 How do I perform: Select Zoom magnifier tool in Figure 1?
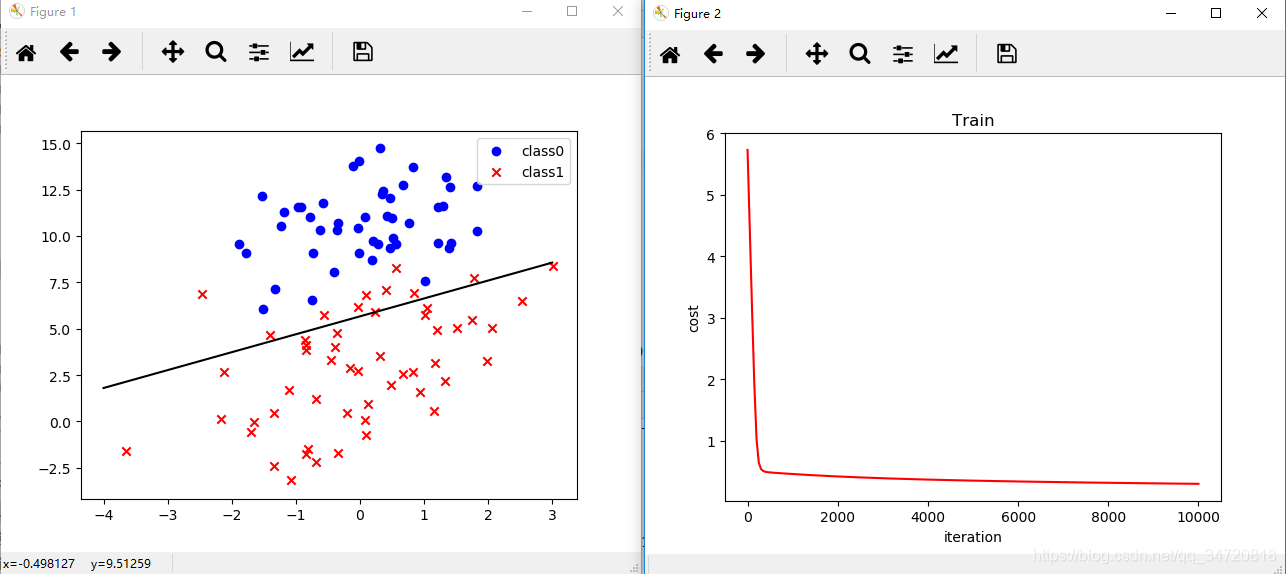(216, 52)
